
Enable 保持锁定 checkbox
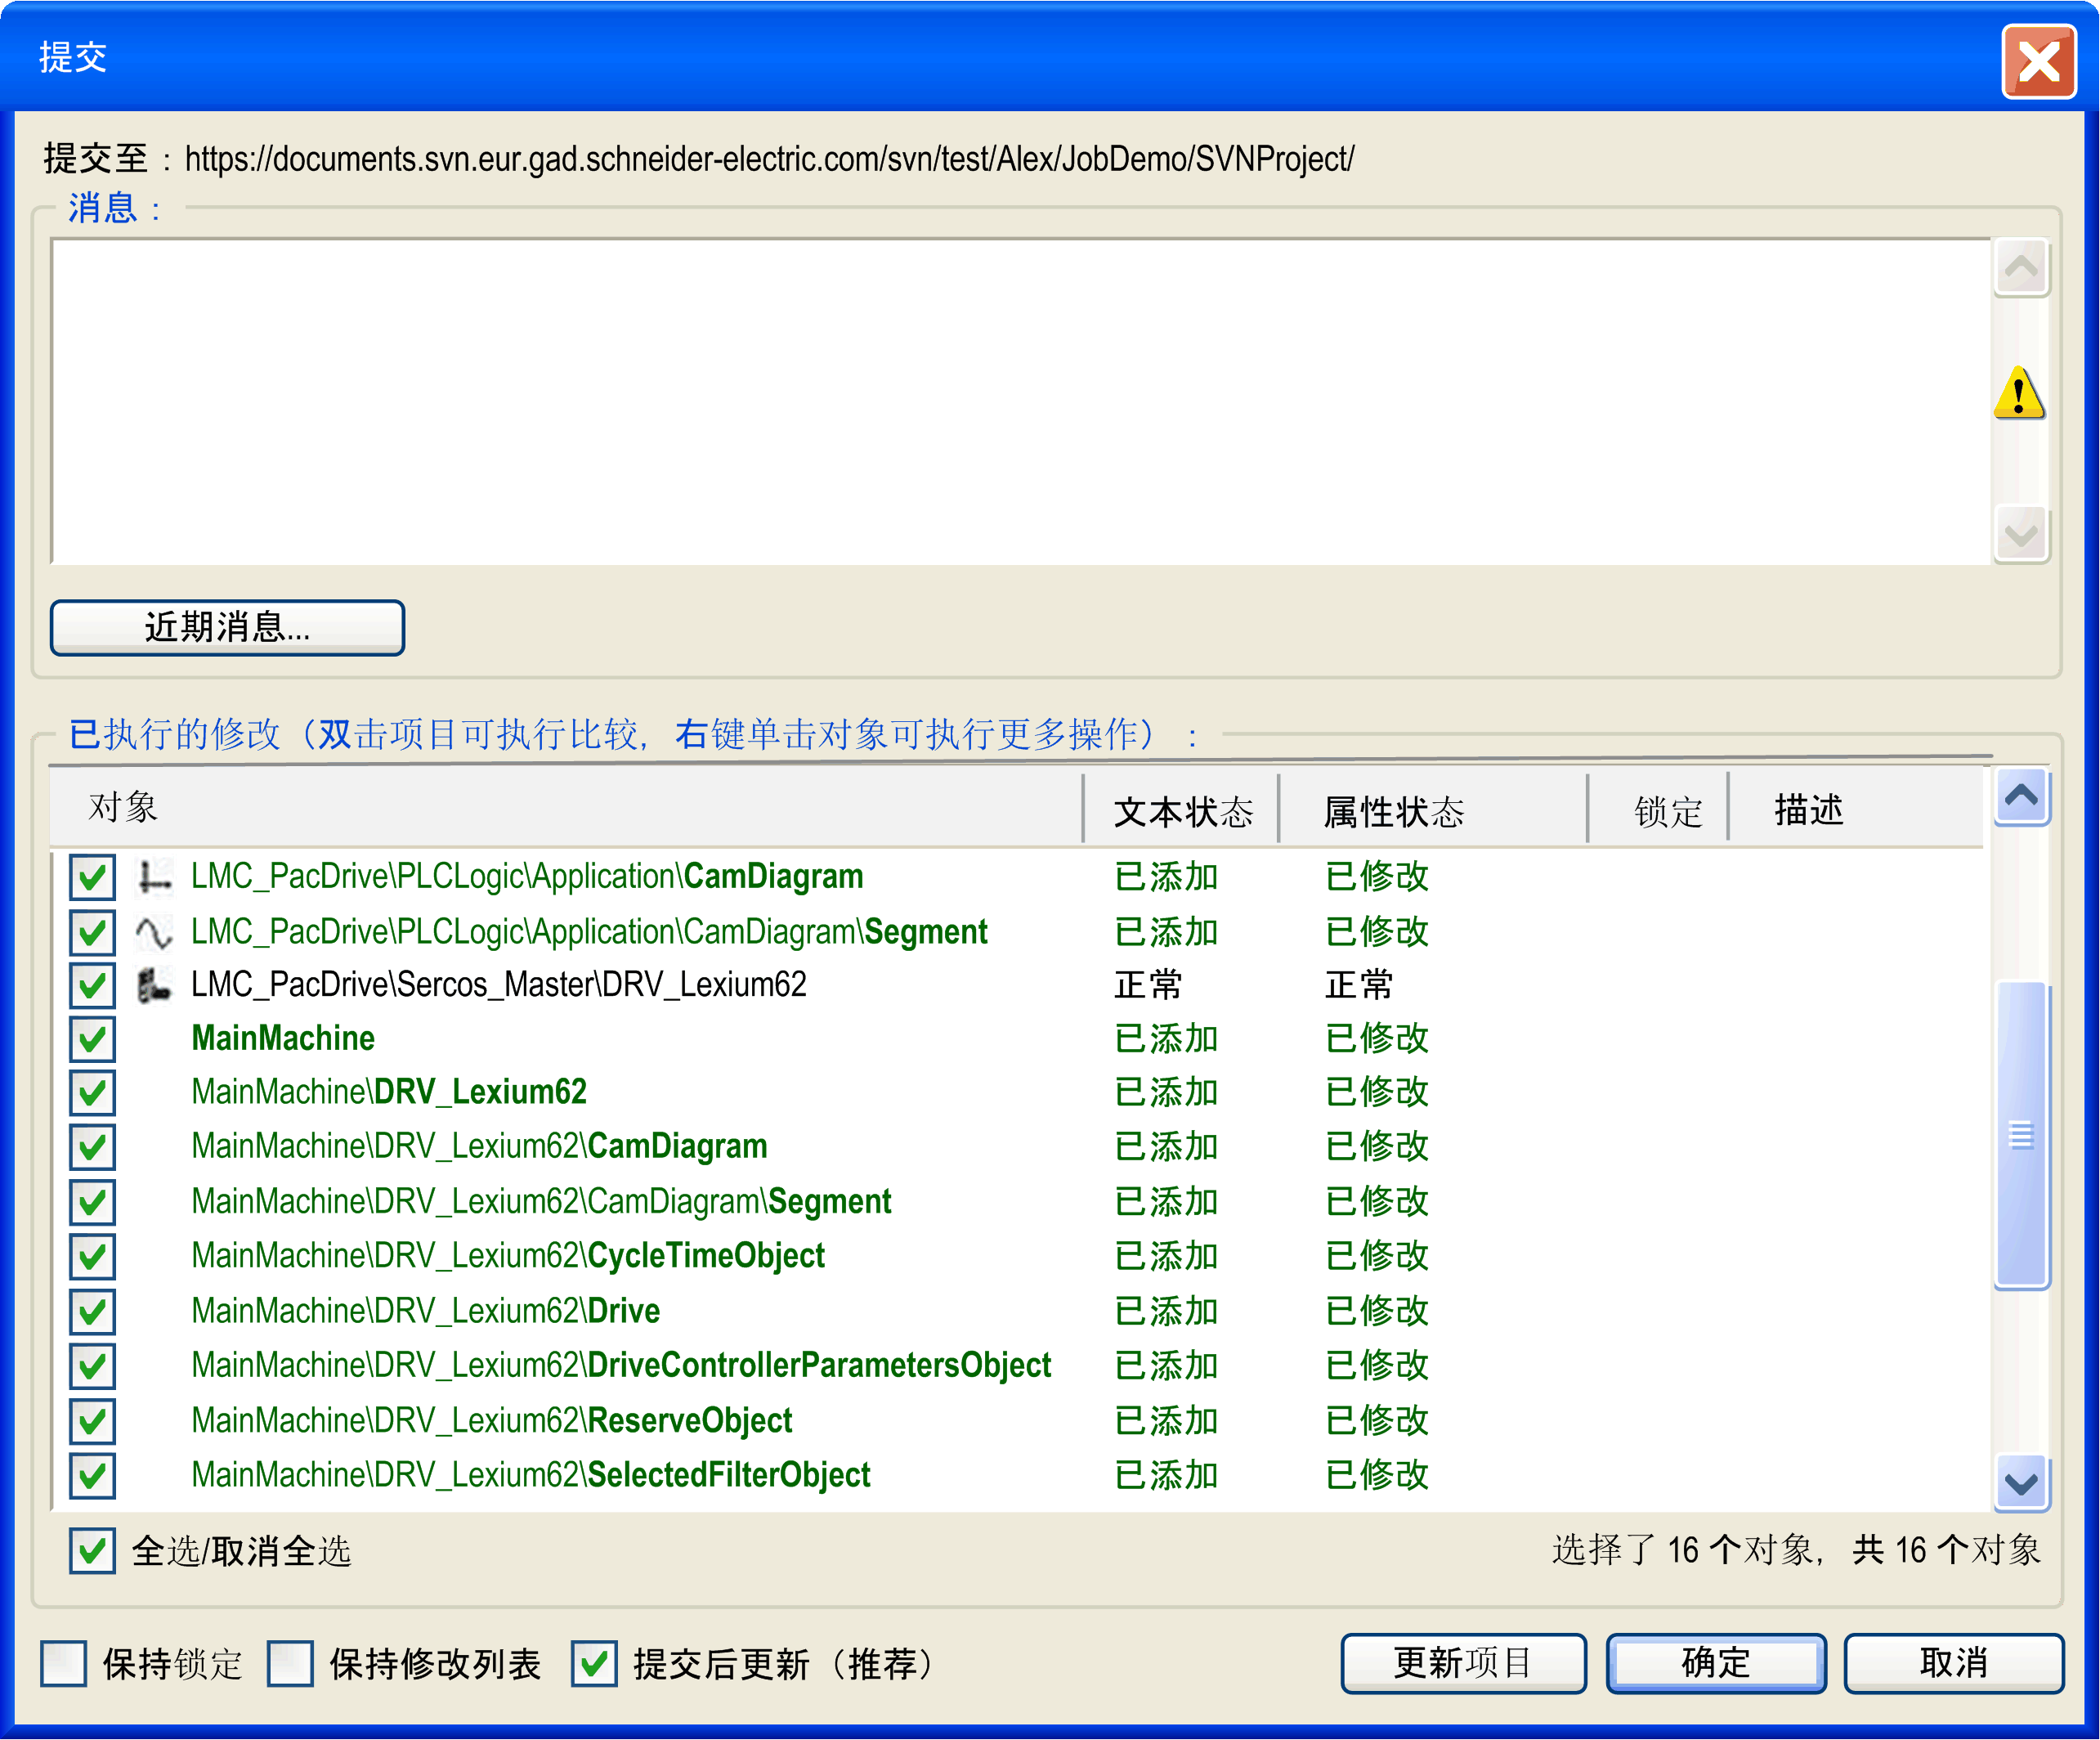pyautogui.click(x=64, y=1664)
